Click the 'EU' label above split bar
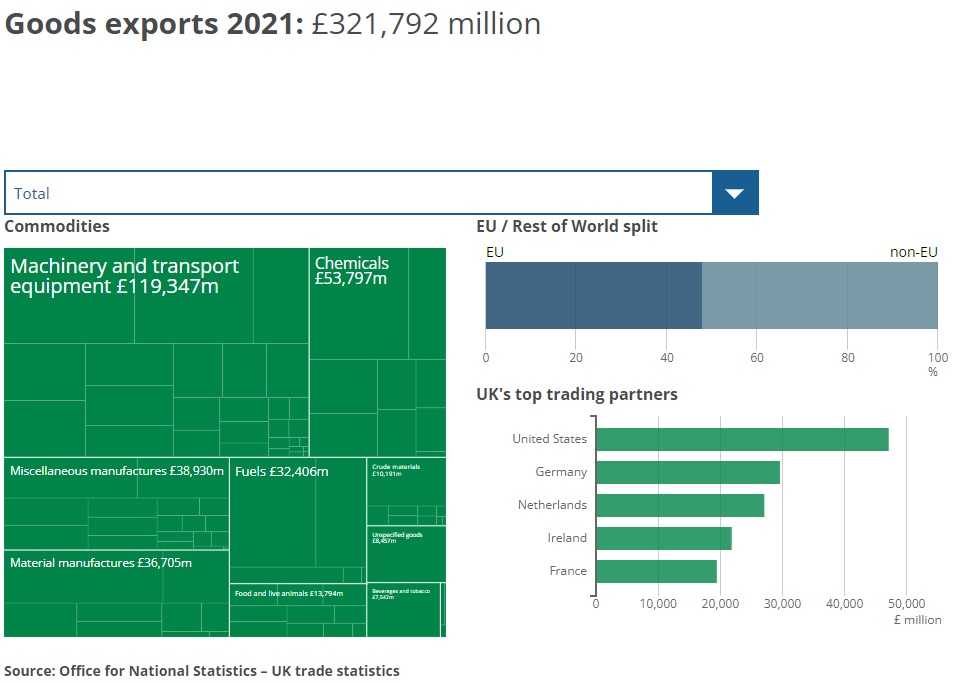Viewport: 954px width, 683px height. pyautogui.click(x=495, y=252)
